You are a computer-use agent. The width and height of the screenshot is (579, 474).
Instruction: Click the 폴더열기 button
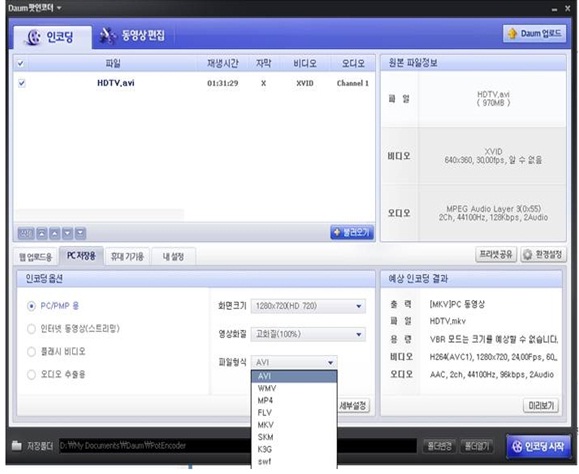click(x=477, y=446)
